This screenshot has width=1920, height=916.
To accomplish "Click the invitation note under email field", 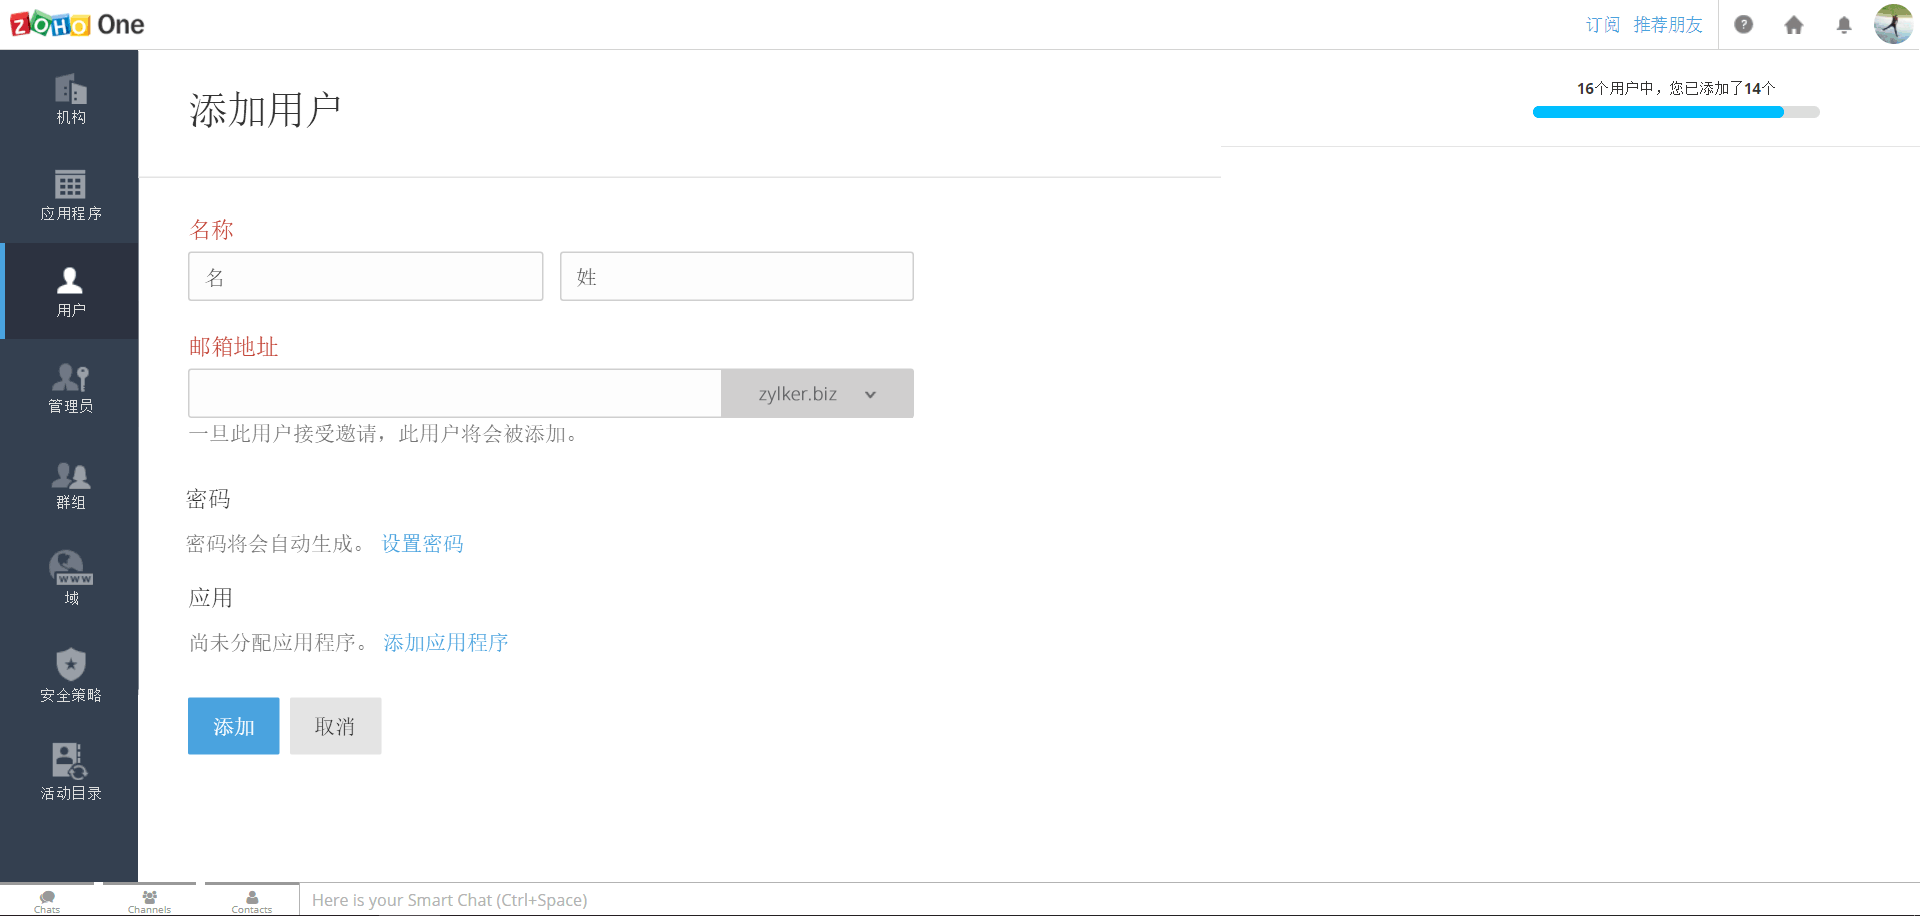I will coord(383,433).
